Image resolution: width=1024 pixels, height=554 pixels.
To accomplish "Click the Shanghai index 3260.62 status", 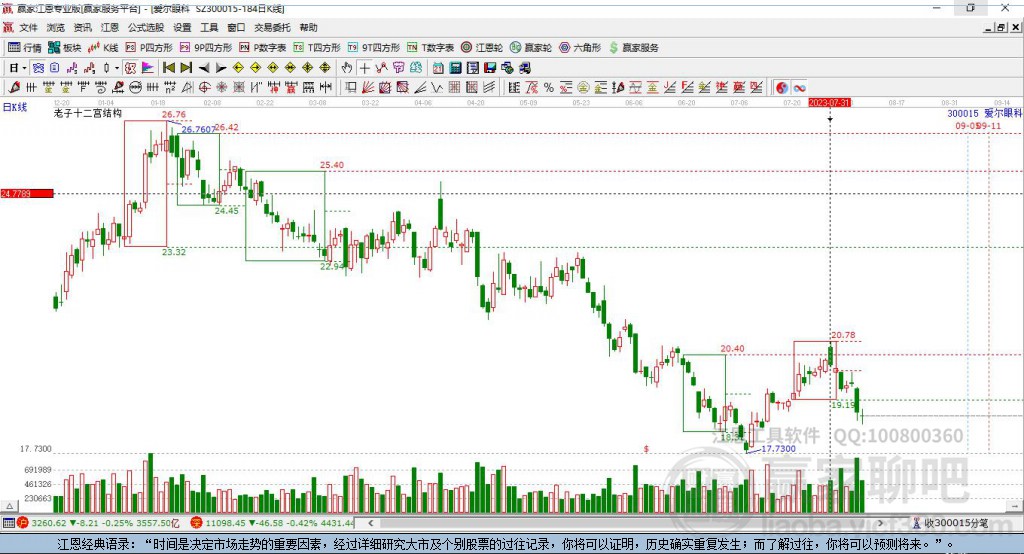I will tap(98, 523).
